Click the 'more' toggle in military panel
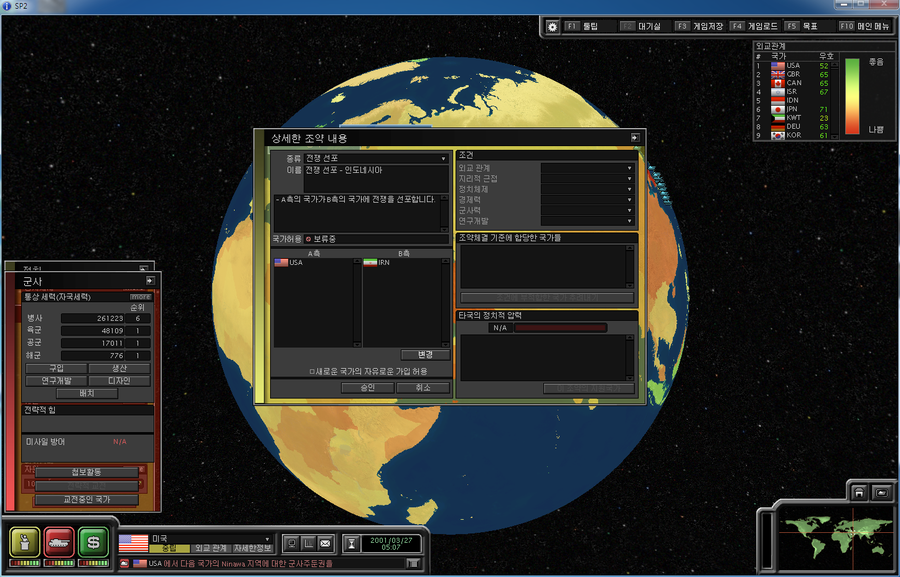Viewport: 900px width, 577px height. [141, 296]
